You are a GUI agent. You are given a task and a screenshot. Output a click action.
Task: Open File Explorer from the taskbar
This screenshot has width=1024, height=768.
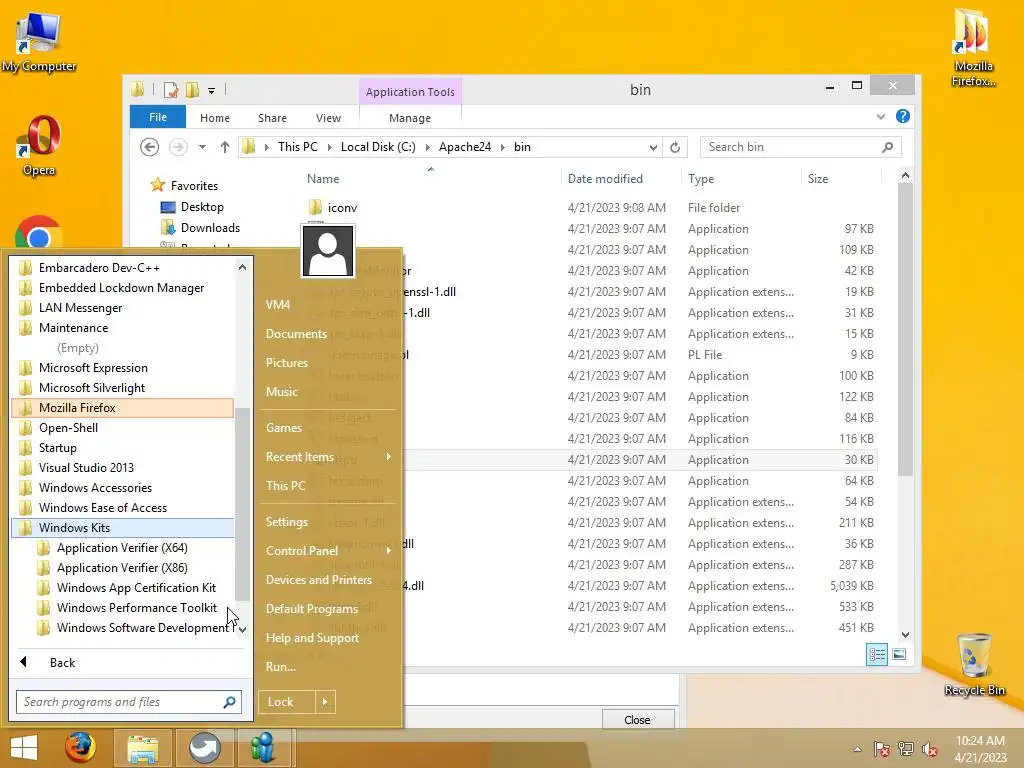143,748
